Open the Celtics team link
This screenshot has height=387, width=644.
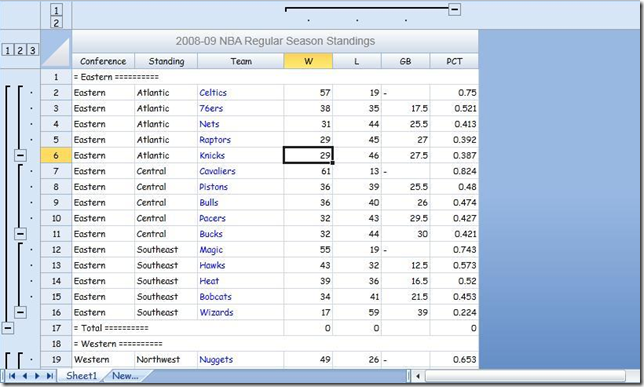coord(213,93)
